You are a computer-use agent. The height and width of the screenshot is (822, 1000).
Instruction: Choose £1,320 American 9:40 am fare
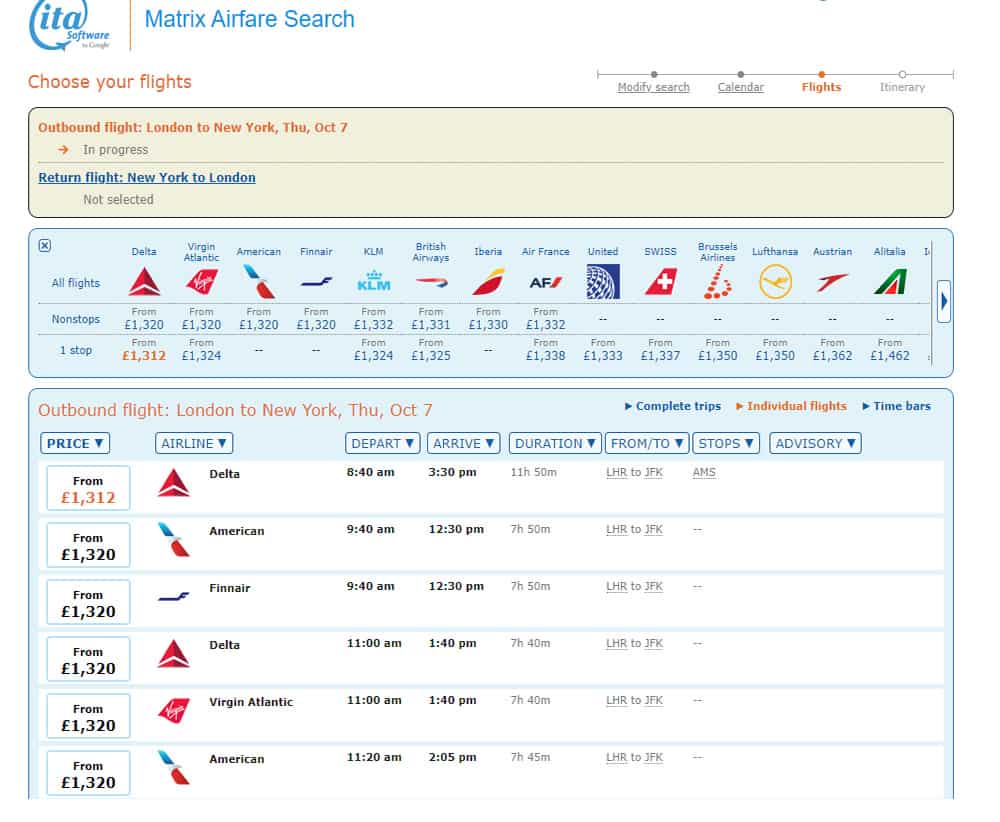88,545
